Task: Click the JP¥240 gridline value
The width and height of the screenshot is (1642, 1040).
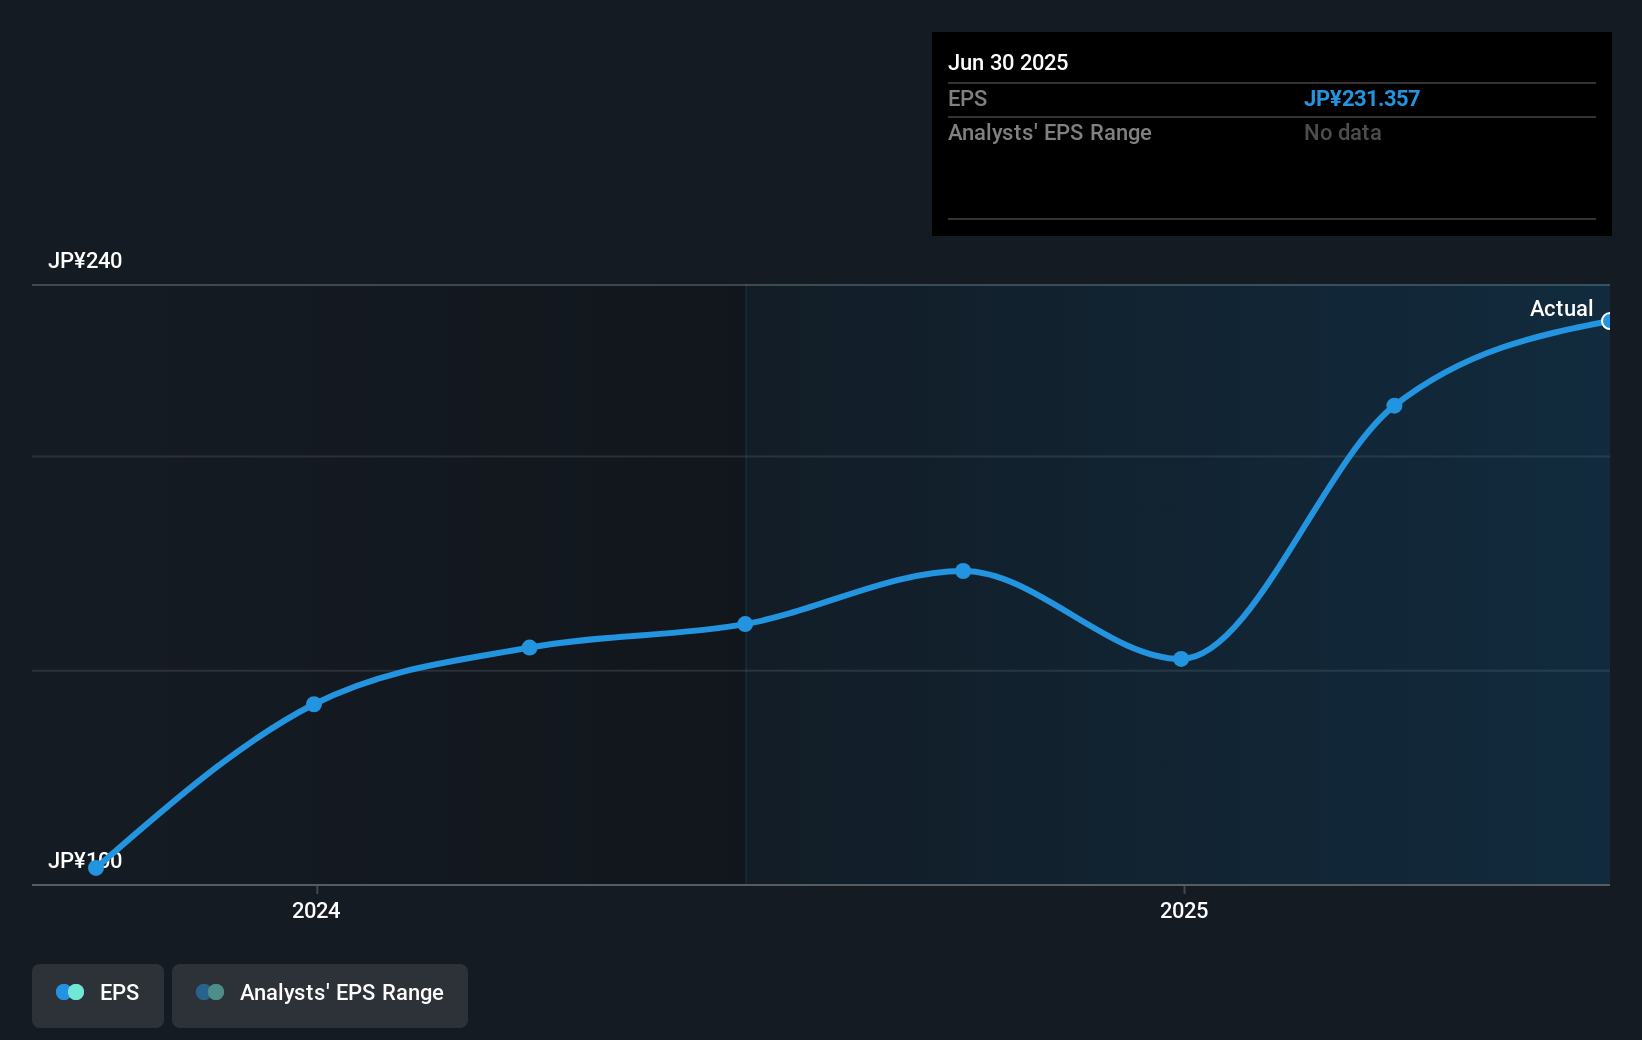Action: click(x=85, y=260)
